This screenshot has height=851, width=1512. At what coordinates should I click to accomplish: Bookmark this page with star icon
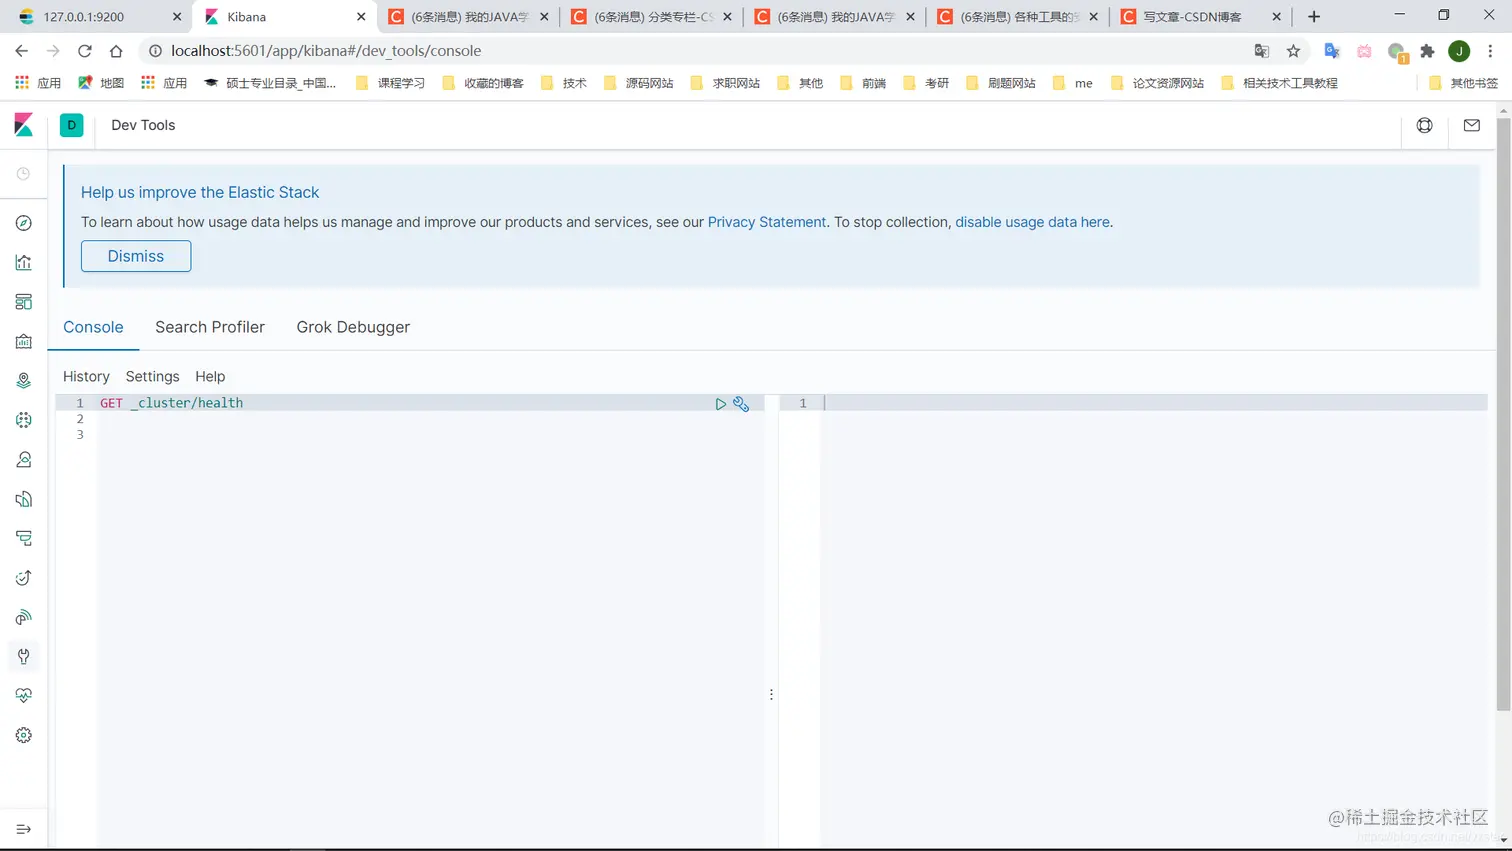(x=1293, y=51)
